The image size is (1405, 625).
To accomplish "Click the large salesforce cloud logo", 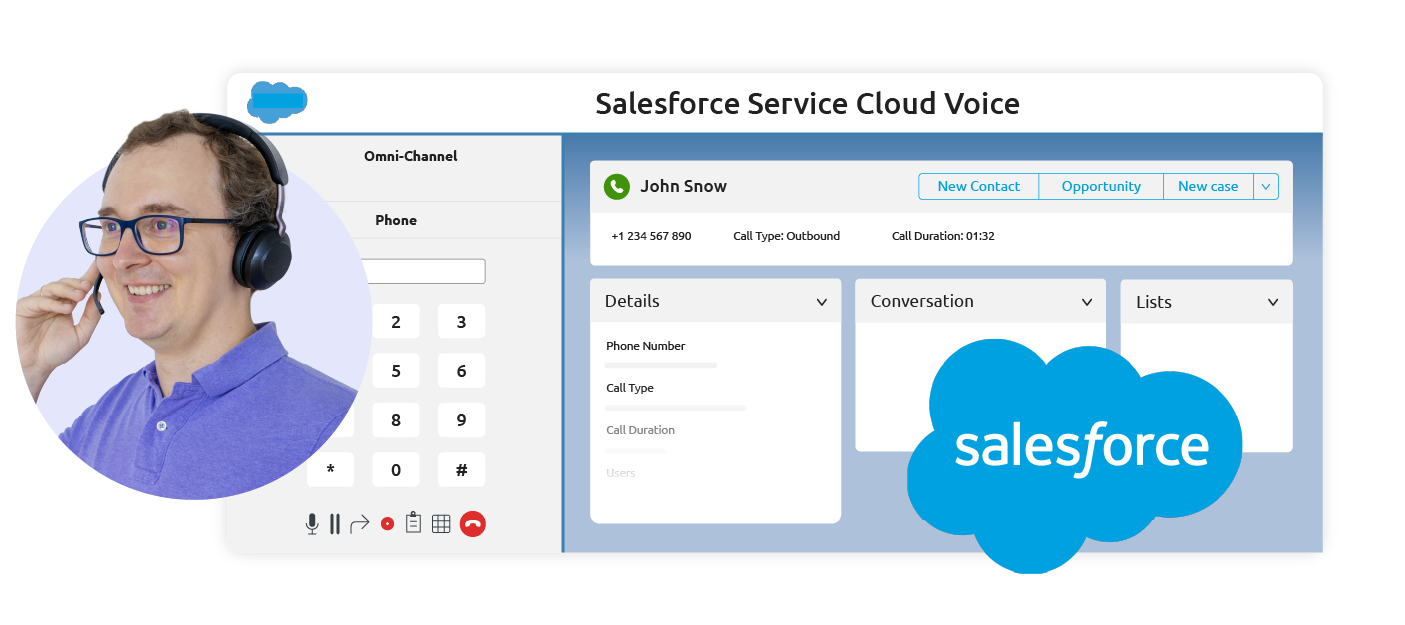I will (1079, 447).
